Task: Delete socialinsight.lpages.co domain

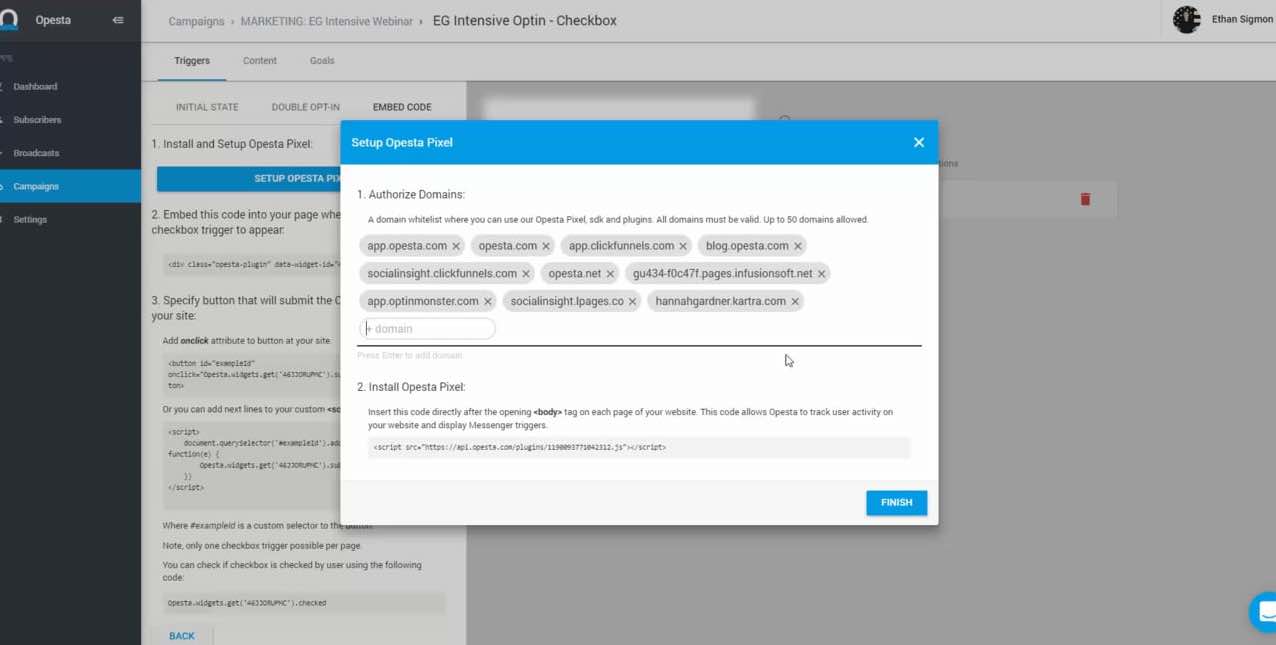Action: (632, 302)
